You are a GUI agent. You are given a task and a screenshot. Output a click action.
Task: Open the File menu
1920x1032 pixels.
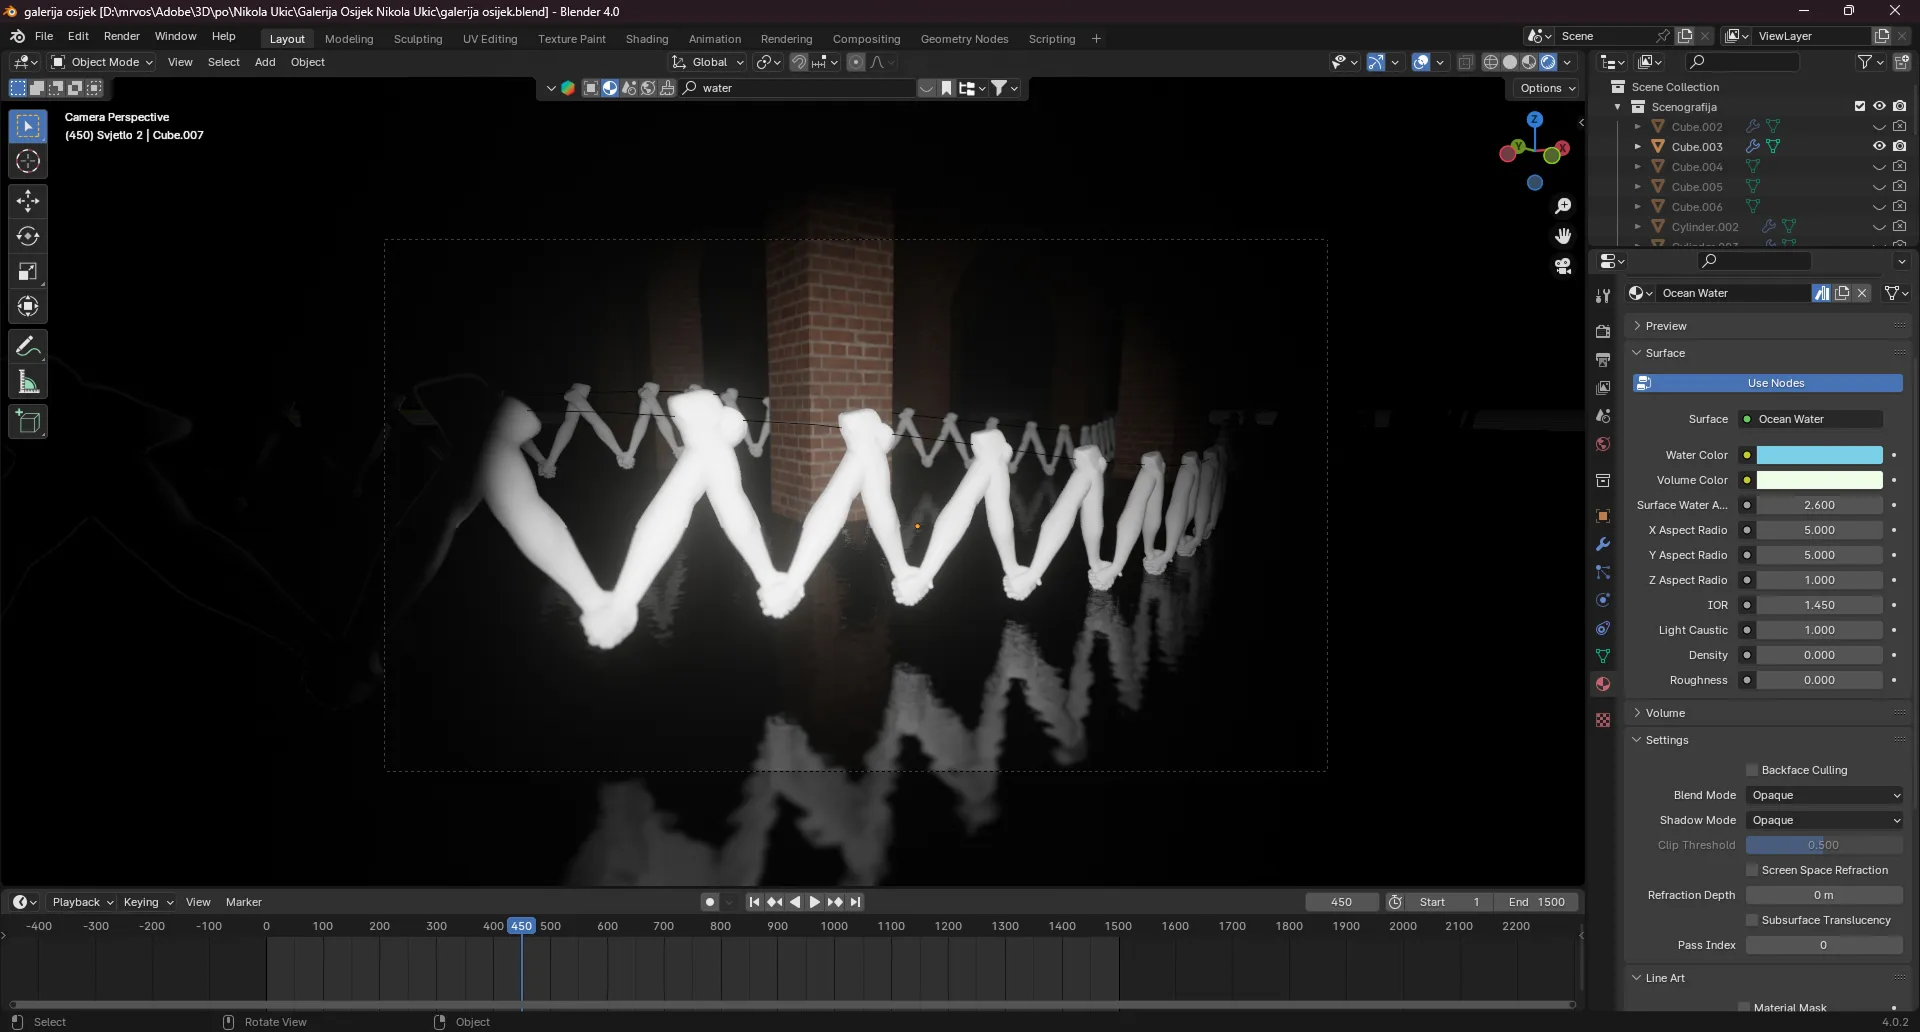click(x=44, y=36)
